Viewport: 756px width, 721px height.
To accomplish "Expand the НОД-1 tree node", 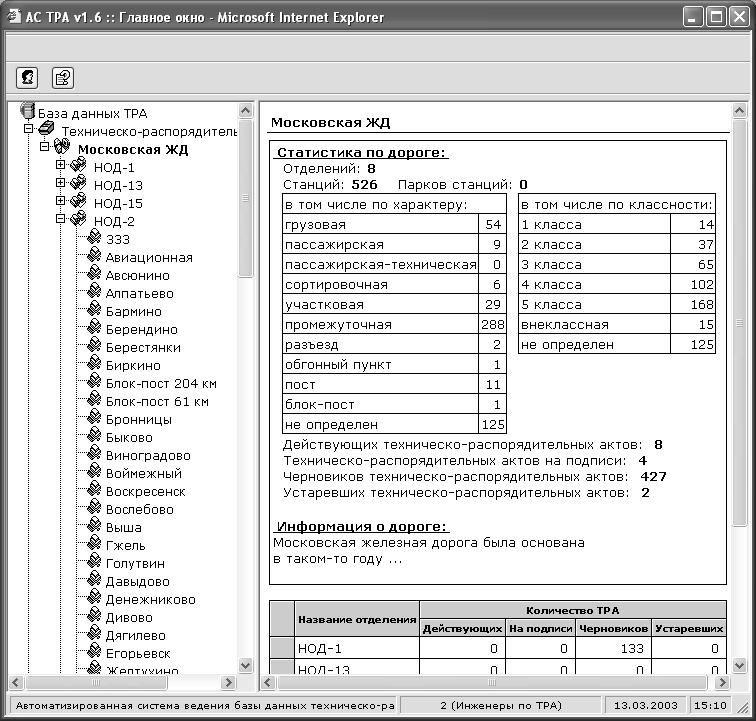I will tap(60, 164).
